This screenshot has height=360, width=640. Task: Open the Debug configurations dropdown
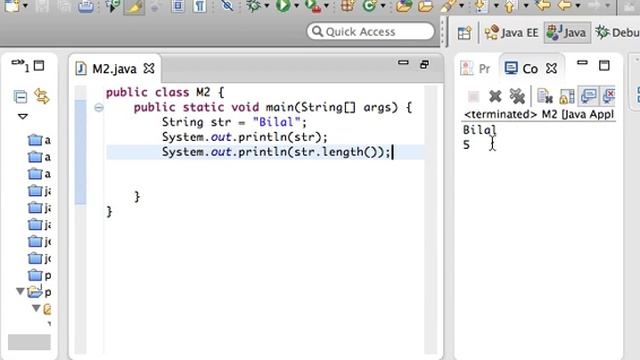coord(267,6)
